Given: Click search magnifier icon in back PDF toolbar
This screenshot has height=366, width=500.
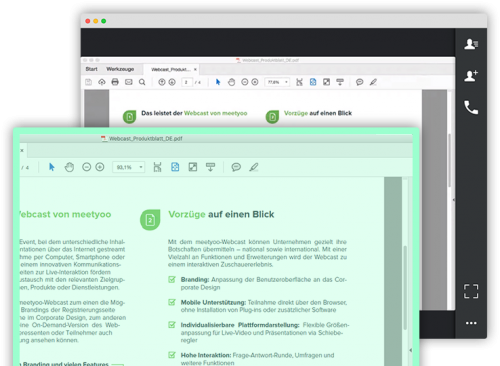Looking at the screenshot, I should (142, 82).
